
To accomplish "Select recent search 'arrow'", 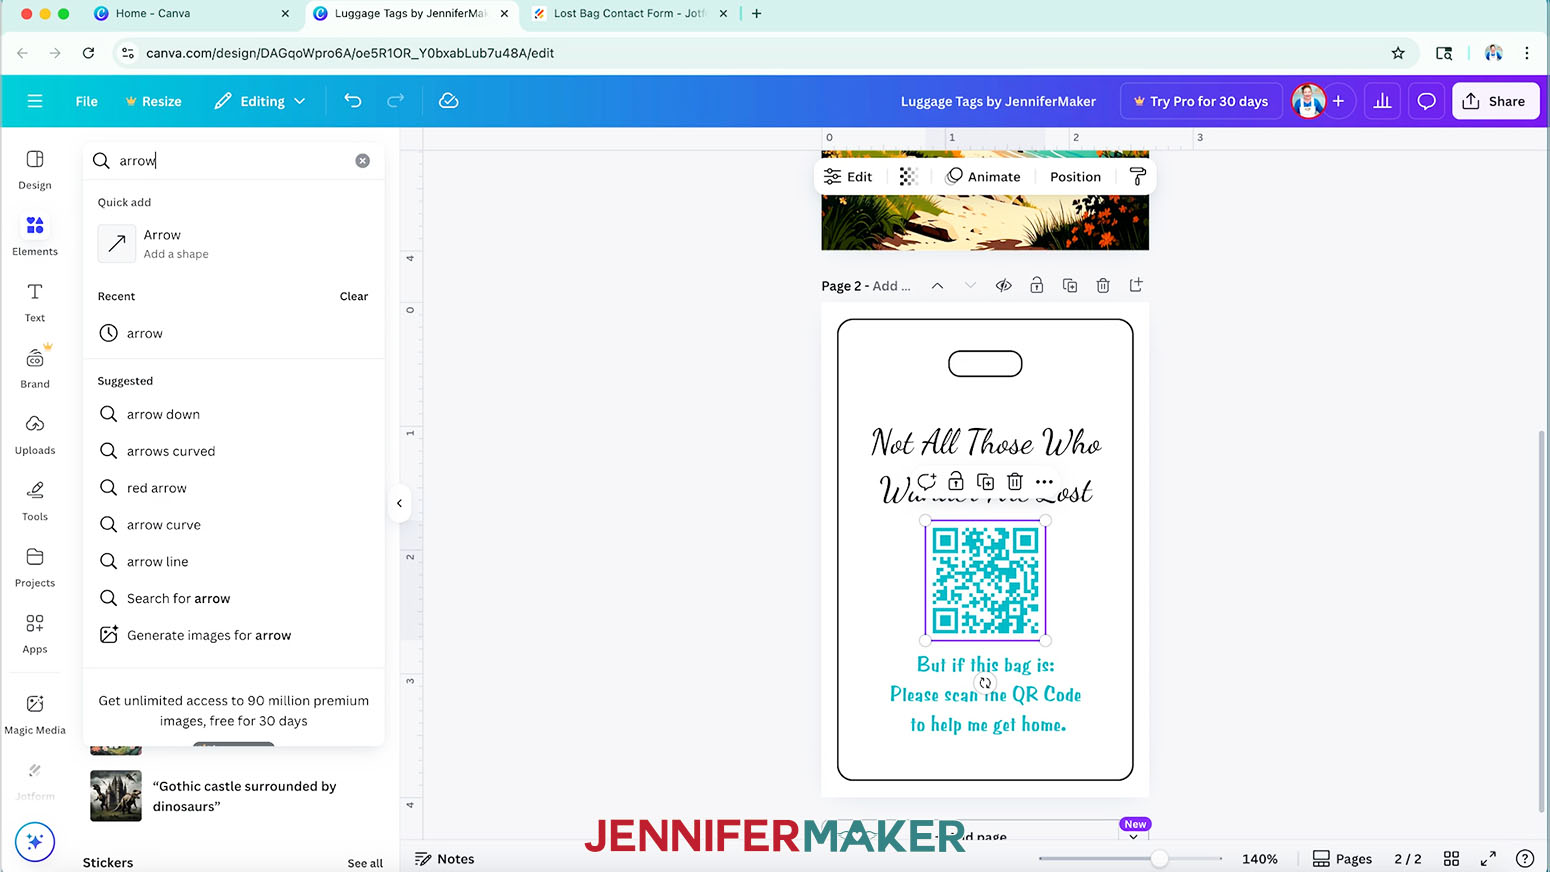I will [234, 333].
